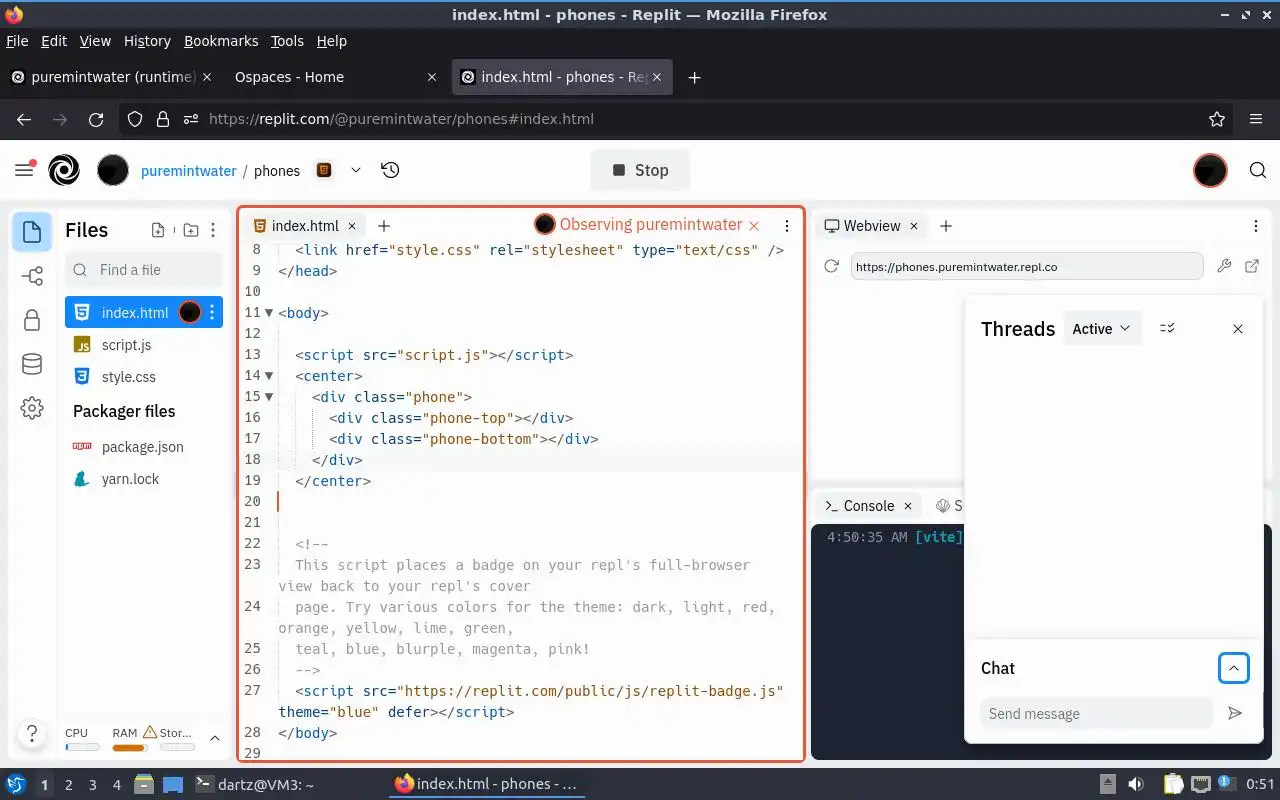Open the repl name dropdown chevron
The width and height of the screenshot is (1280, 800).
tap(355, 170)
